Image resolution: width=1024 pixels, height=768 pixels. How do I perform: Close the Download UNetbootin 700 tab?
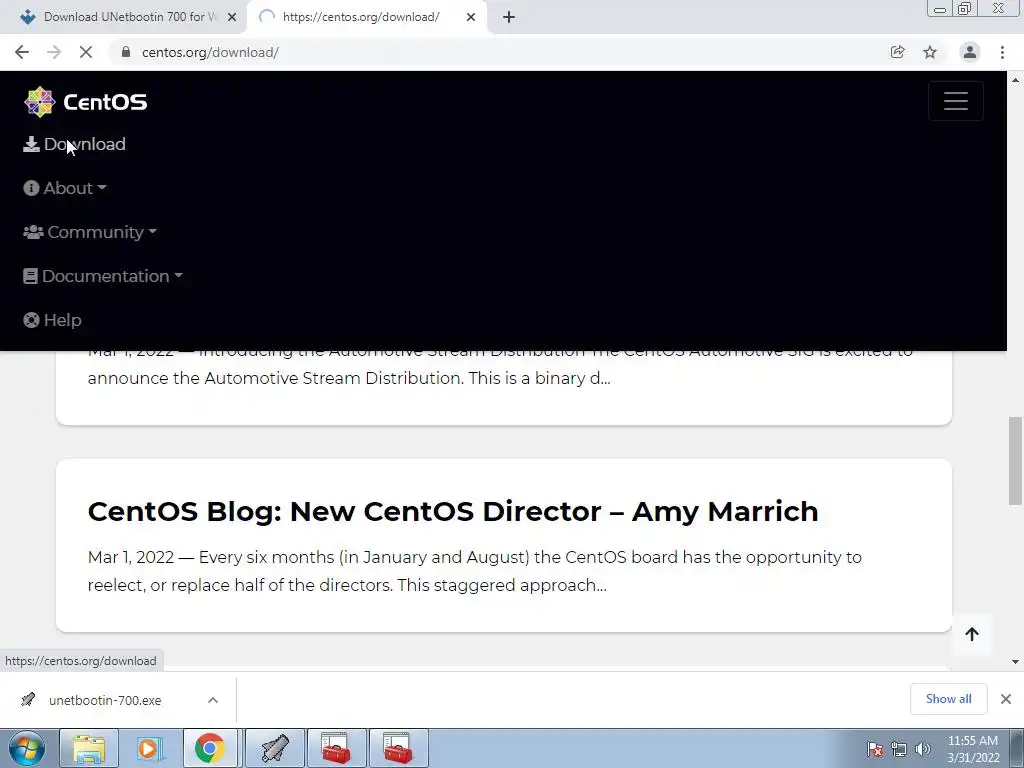coord(232,18)
